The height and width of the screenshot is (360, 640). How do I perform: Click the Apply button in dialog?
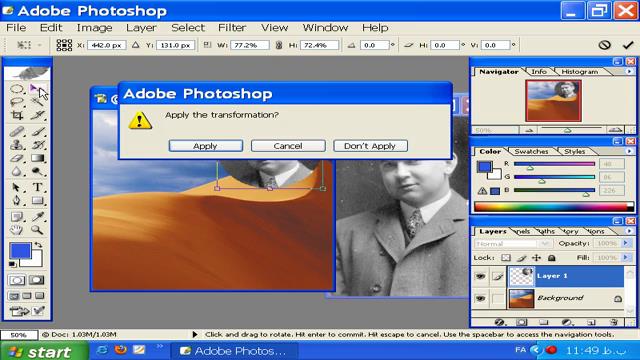(206, 146)
